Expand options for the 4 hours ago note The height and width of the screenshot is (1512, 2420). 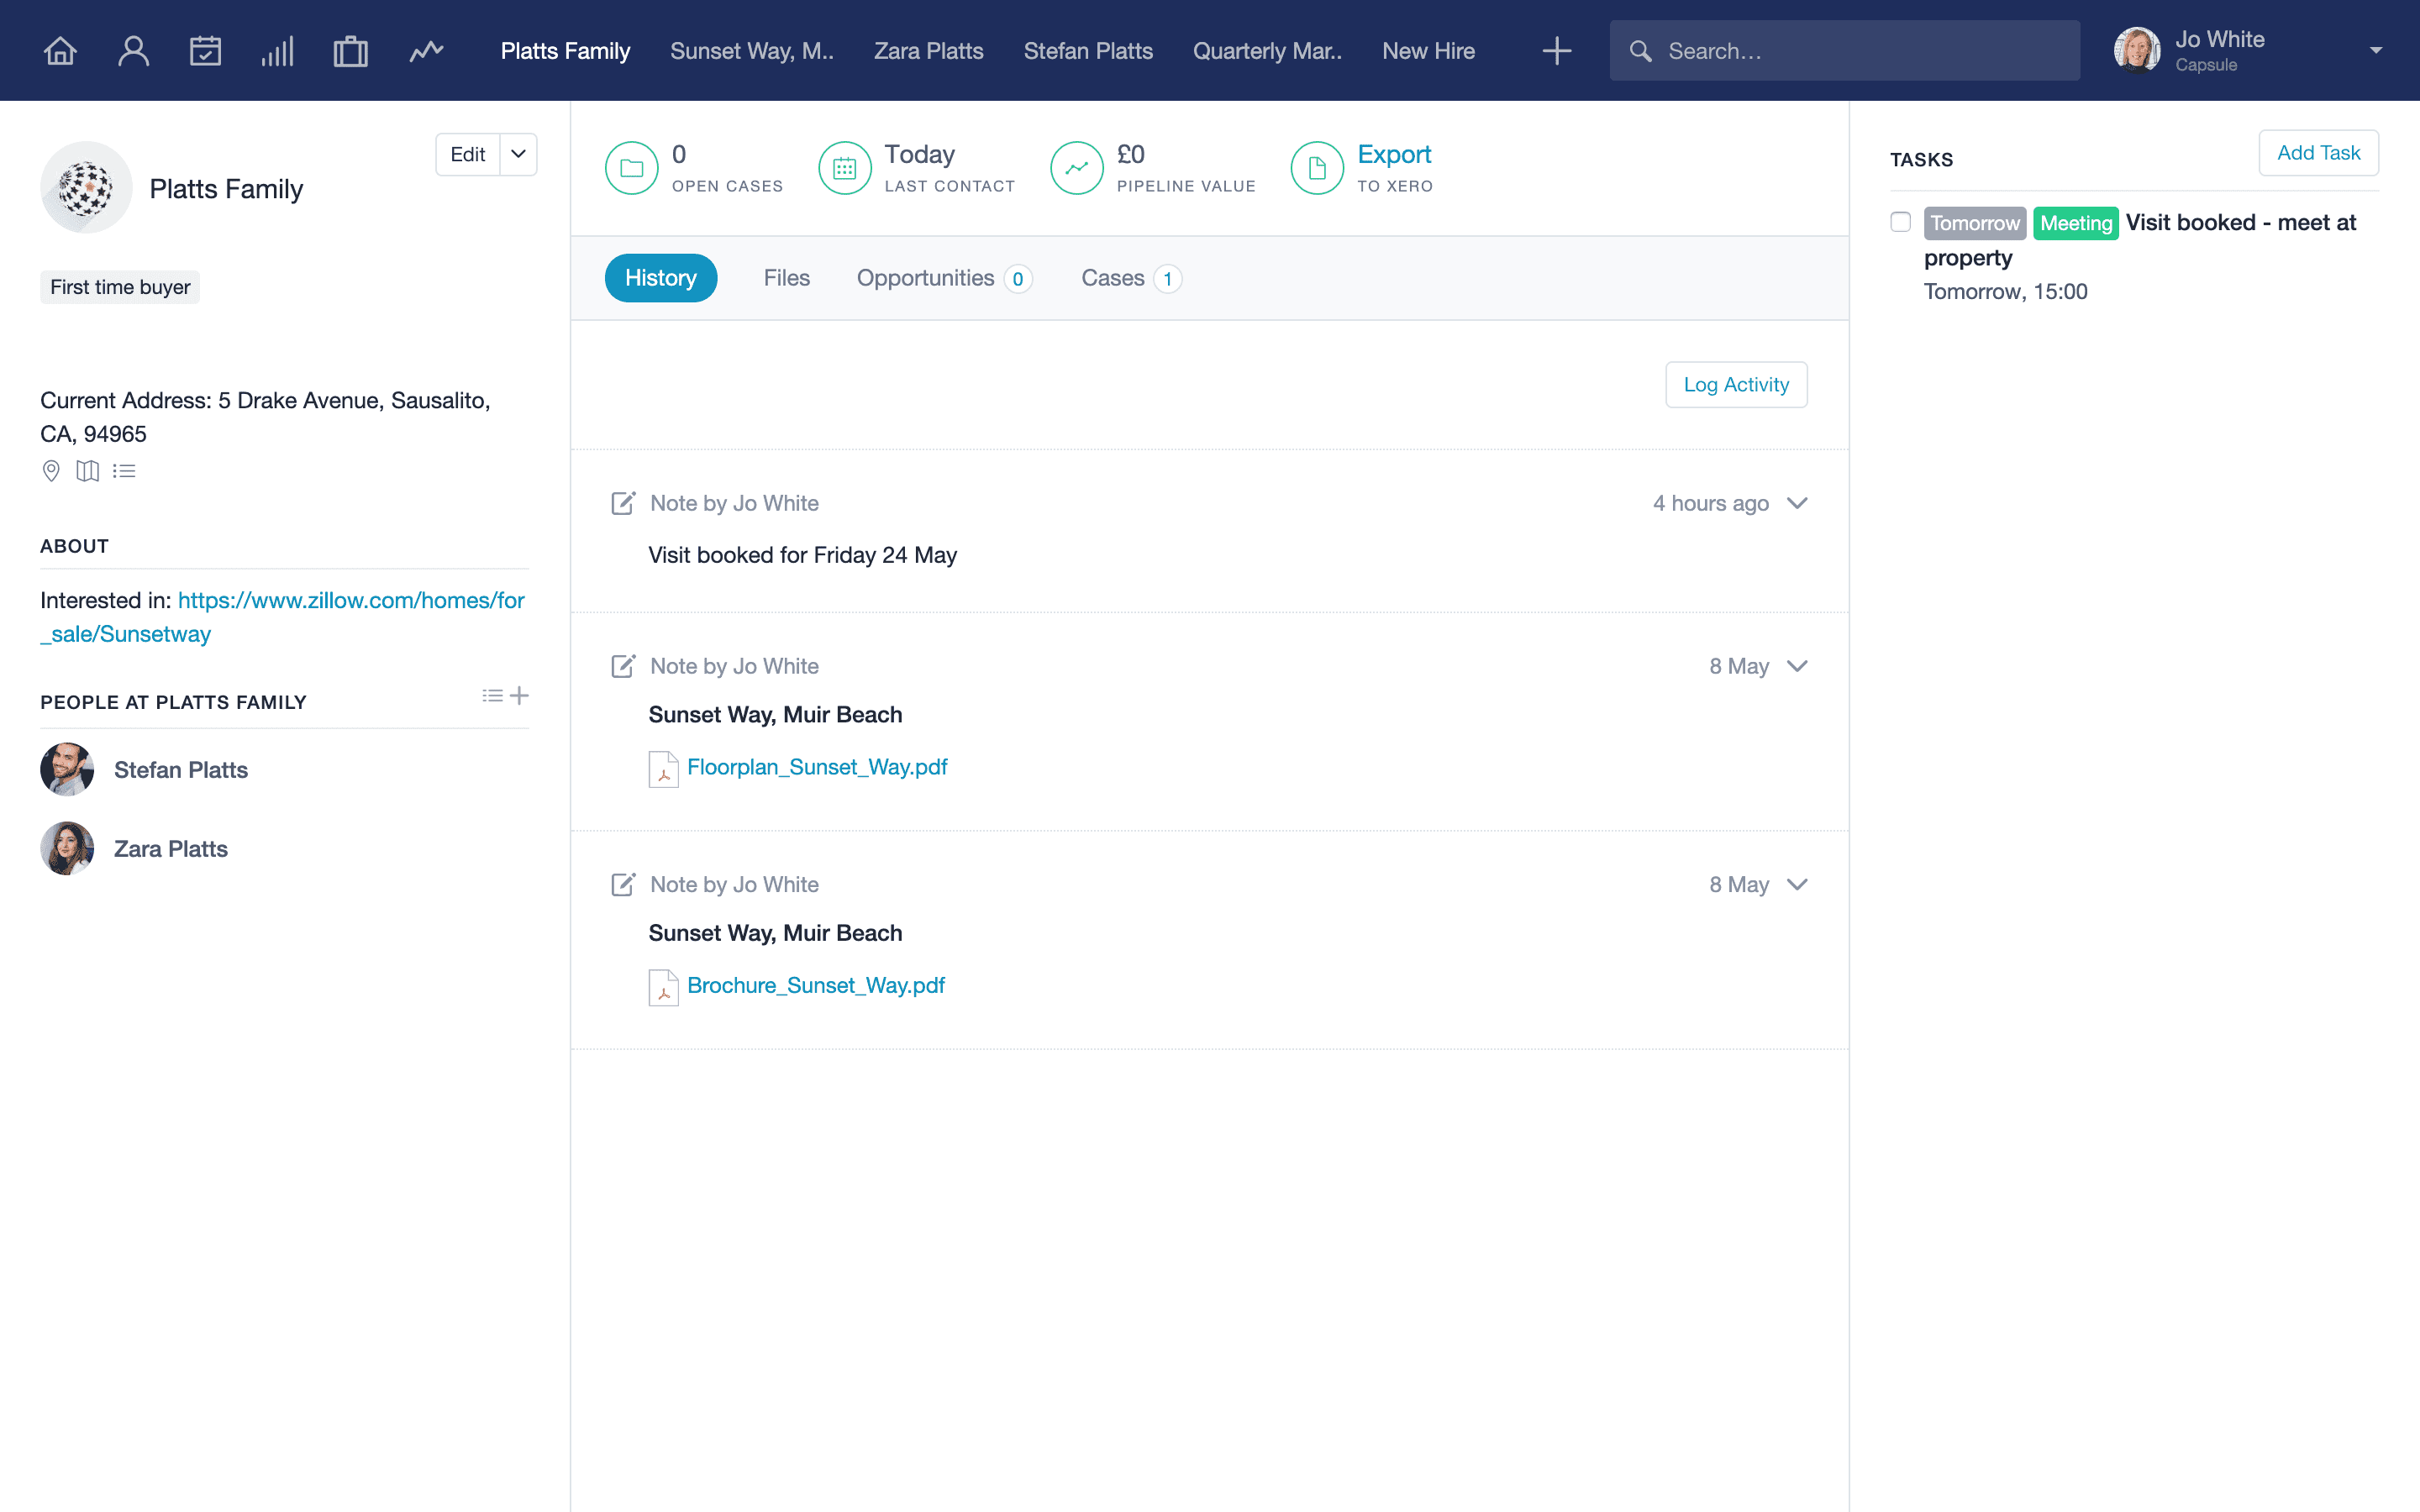1797,503
